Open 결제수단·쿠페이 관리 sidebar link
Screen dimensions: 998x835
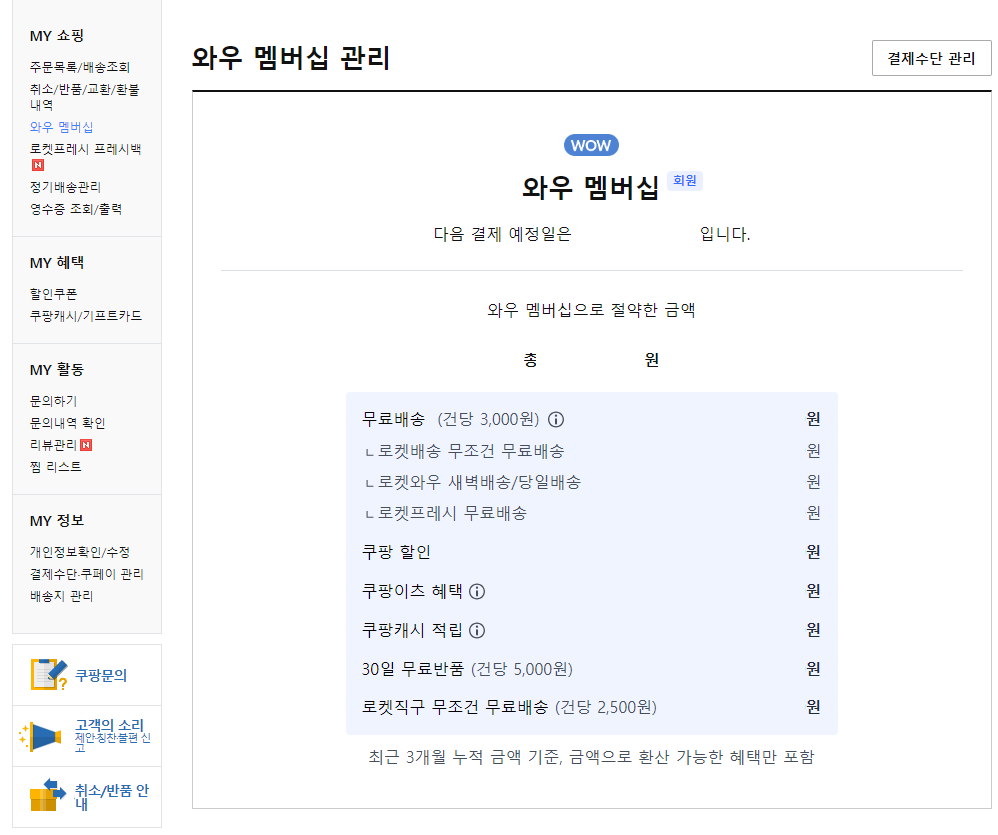click(87, 574)
